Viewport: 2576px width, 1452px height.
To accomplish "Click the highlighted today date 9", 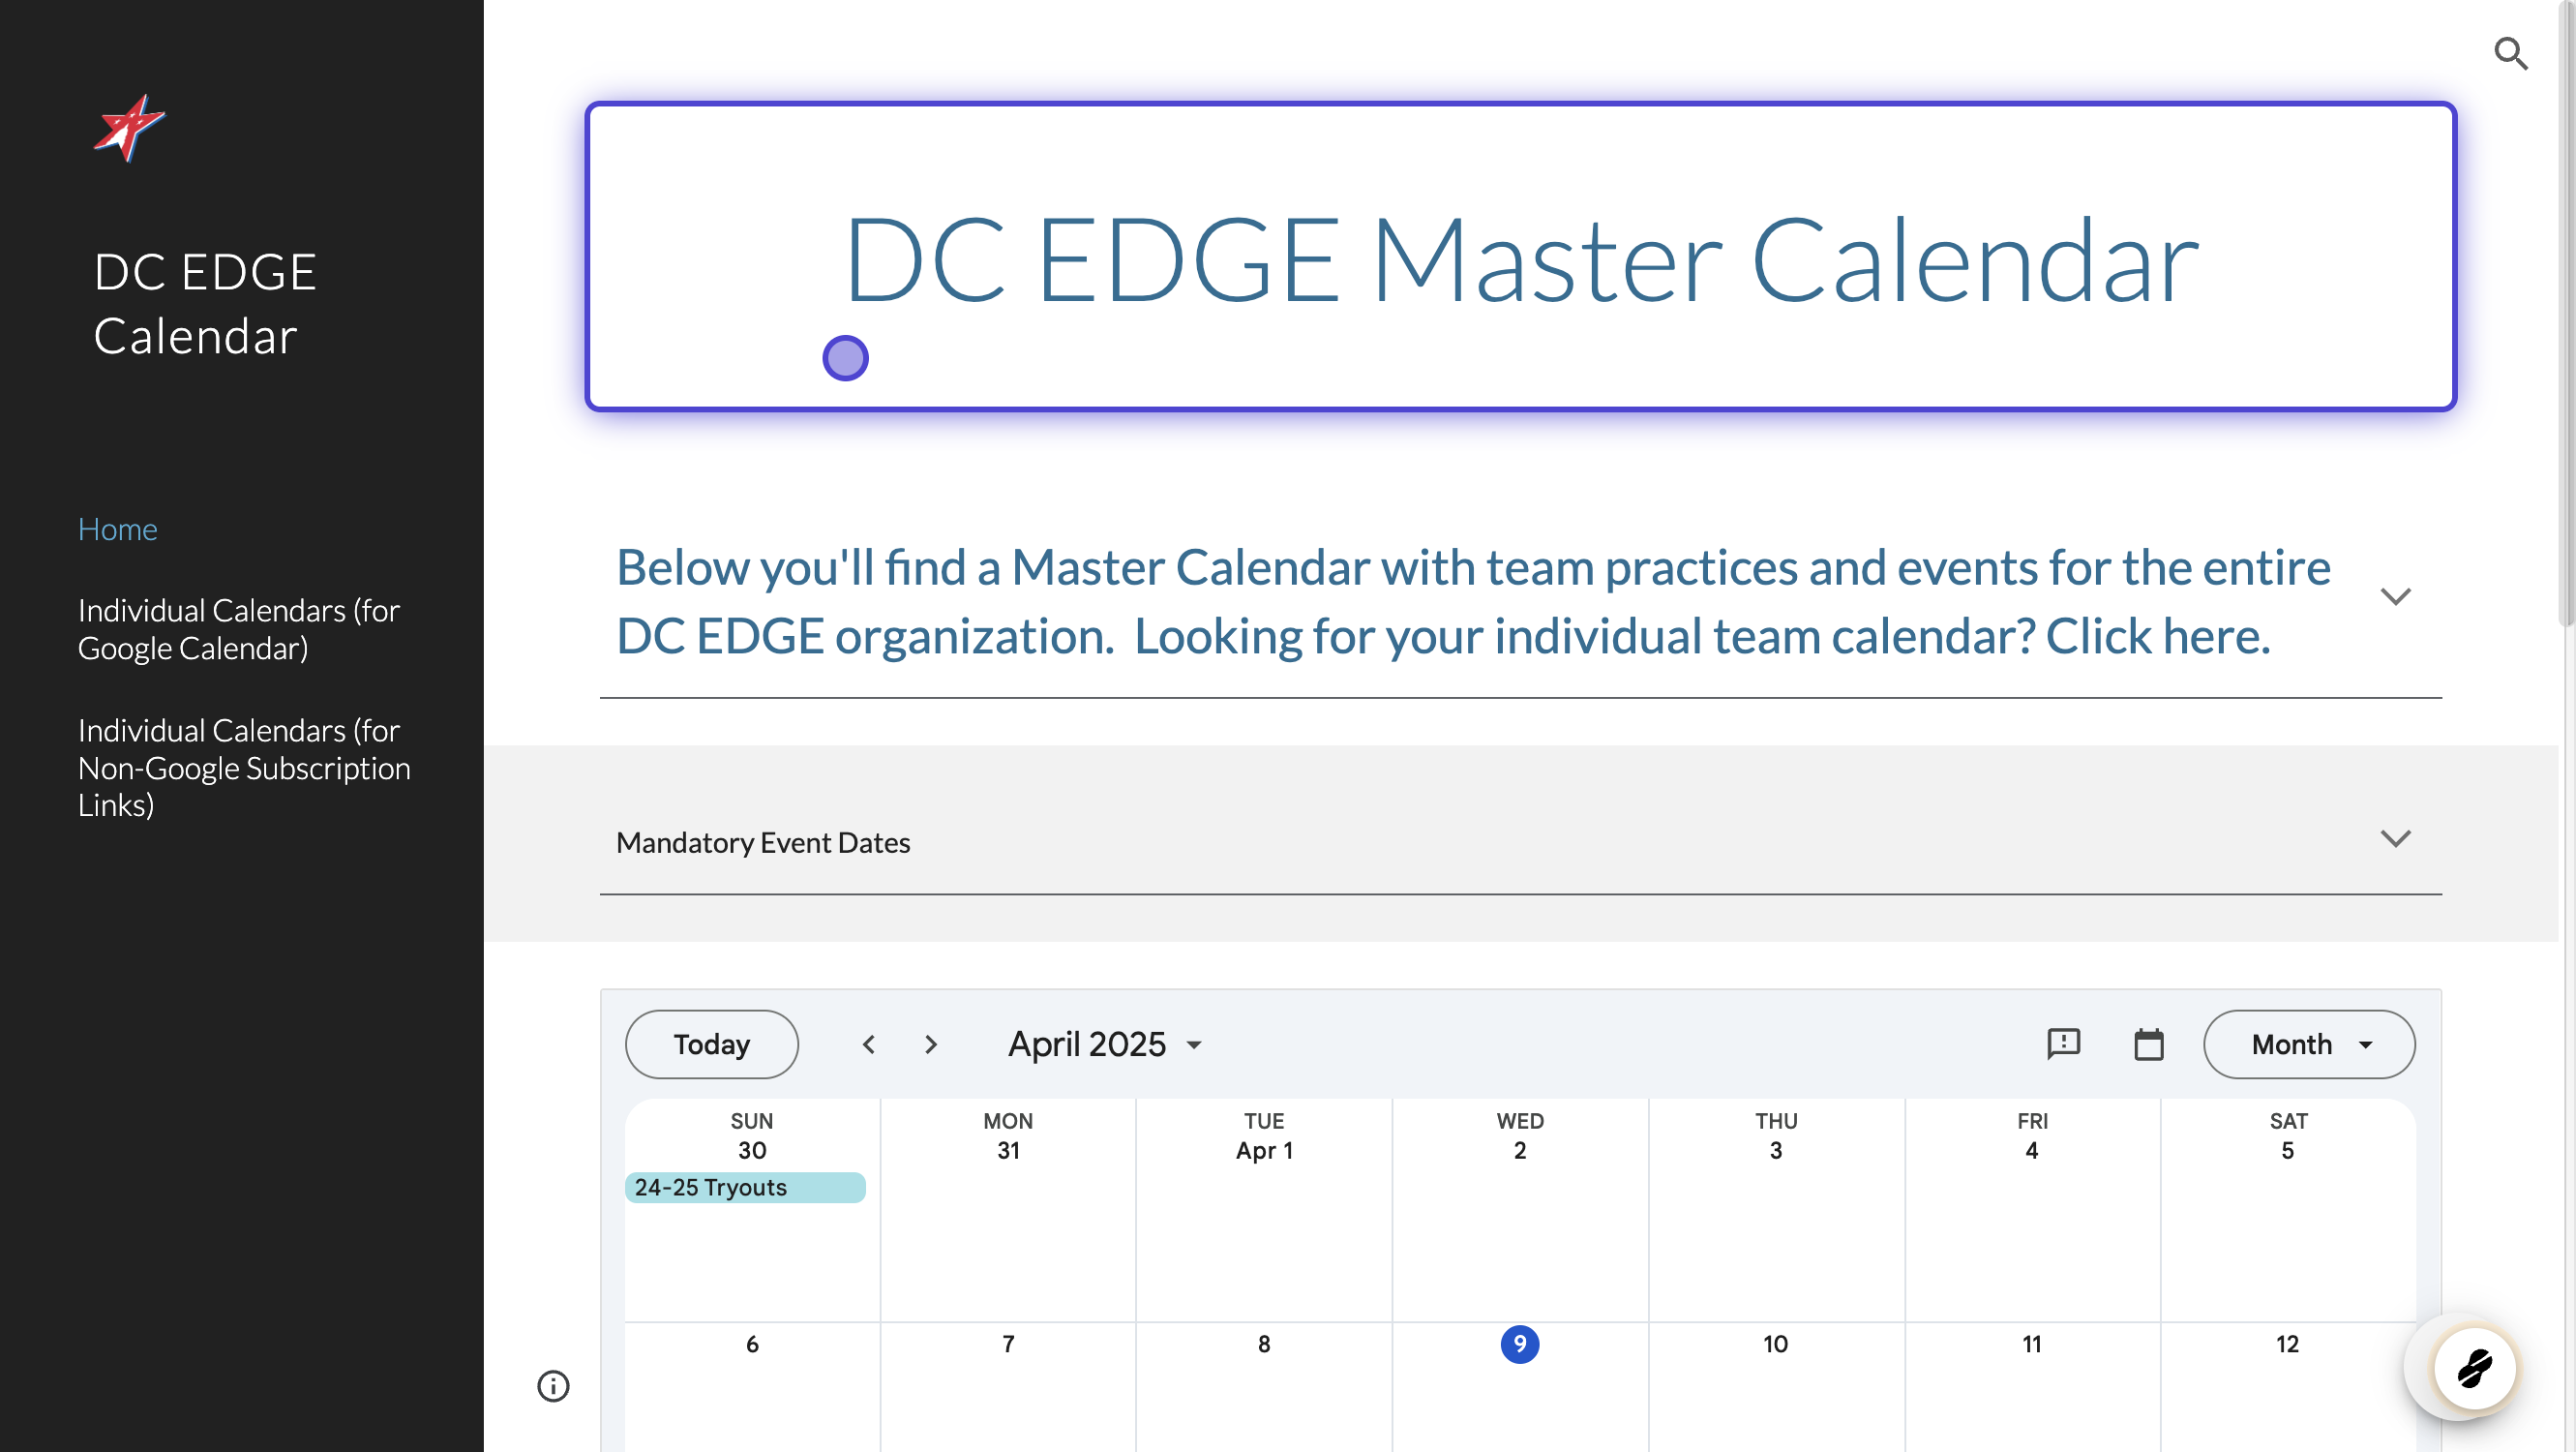I will [1520, 1345].
